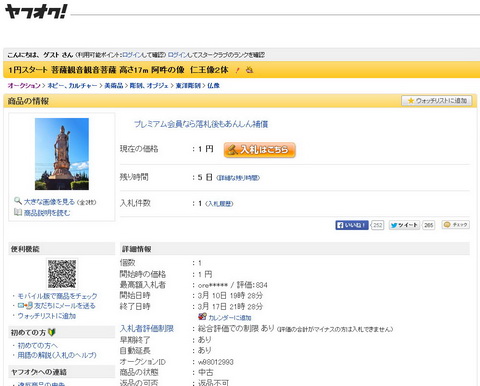480x386 pixels.
Task: Click the チェック button
Action: tap(456, 225)
